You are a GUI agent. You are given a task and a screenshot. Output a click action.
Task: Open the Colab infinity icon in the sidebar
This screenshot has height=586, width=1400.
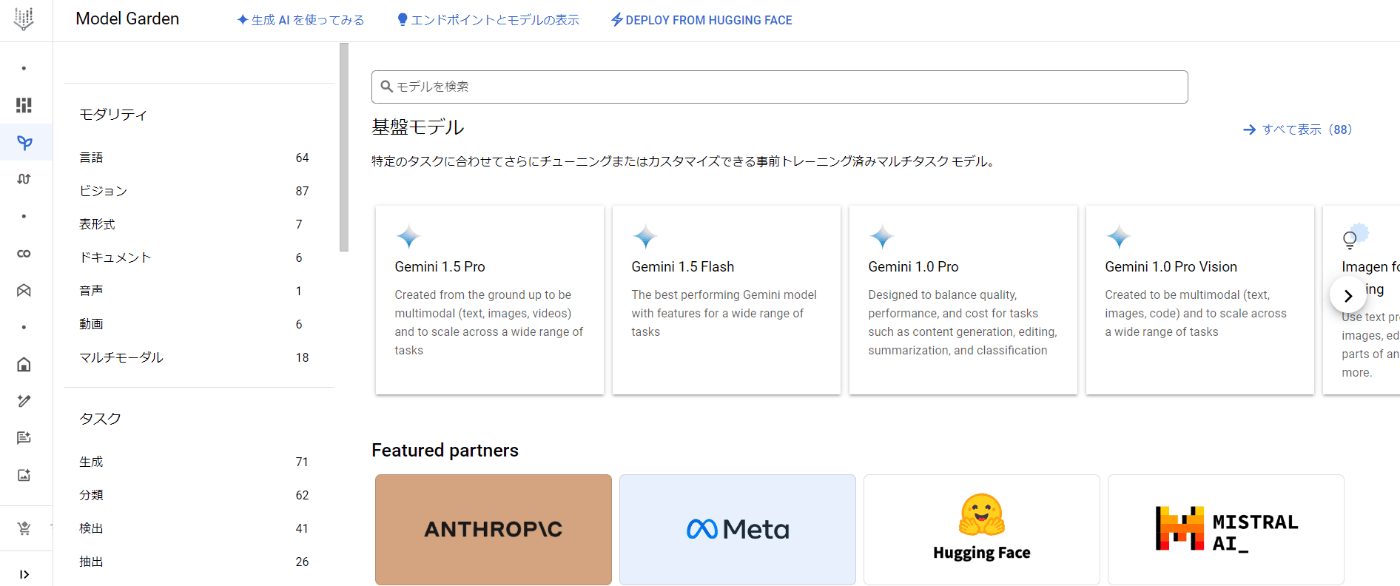pyautogui.click(x=24, y=254)
